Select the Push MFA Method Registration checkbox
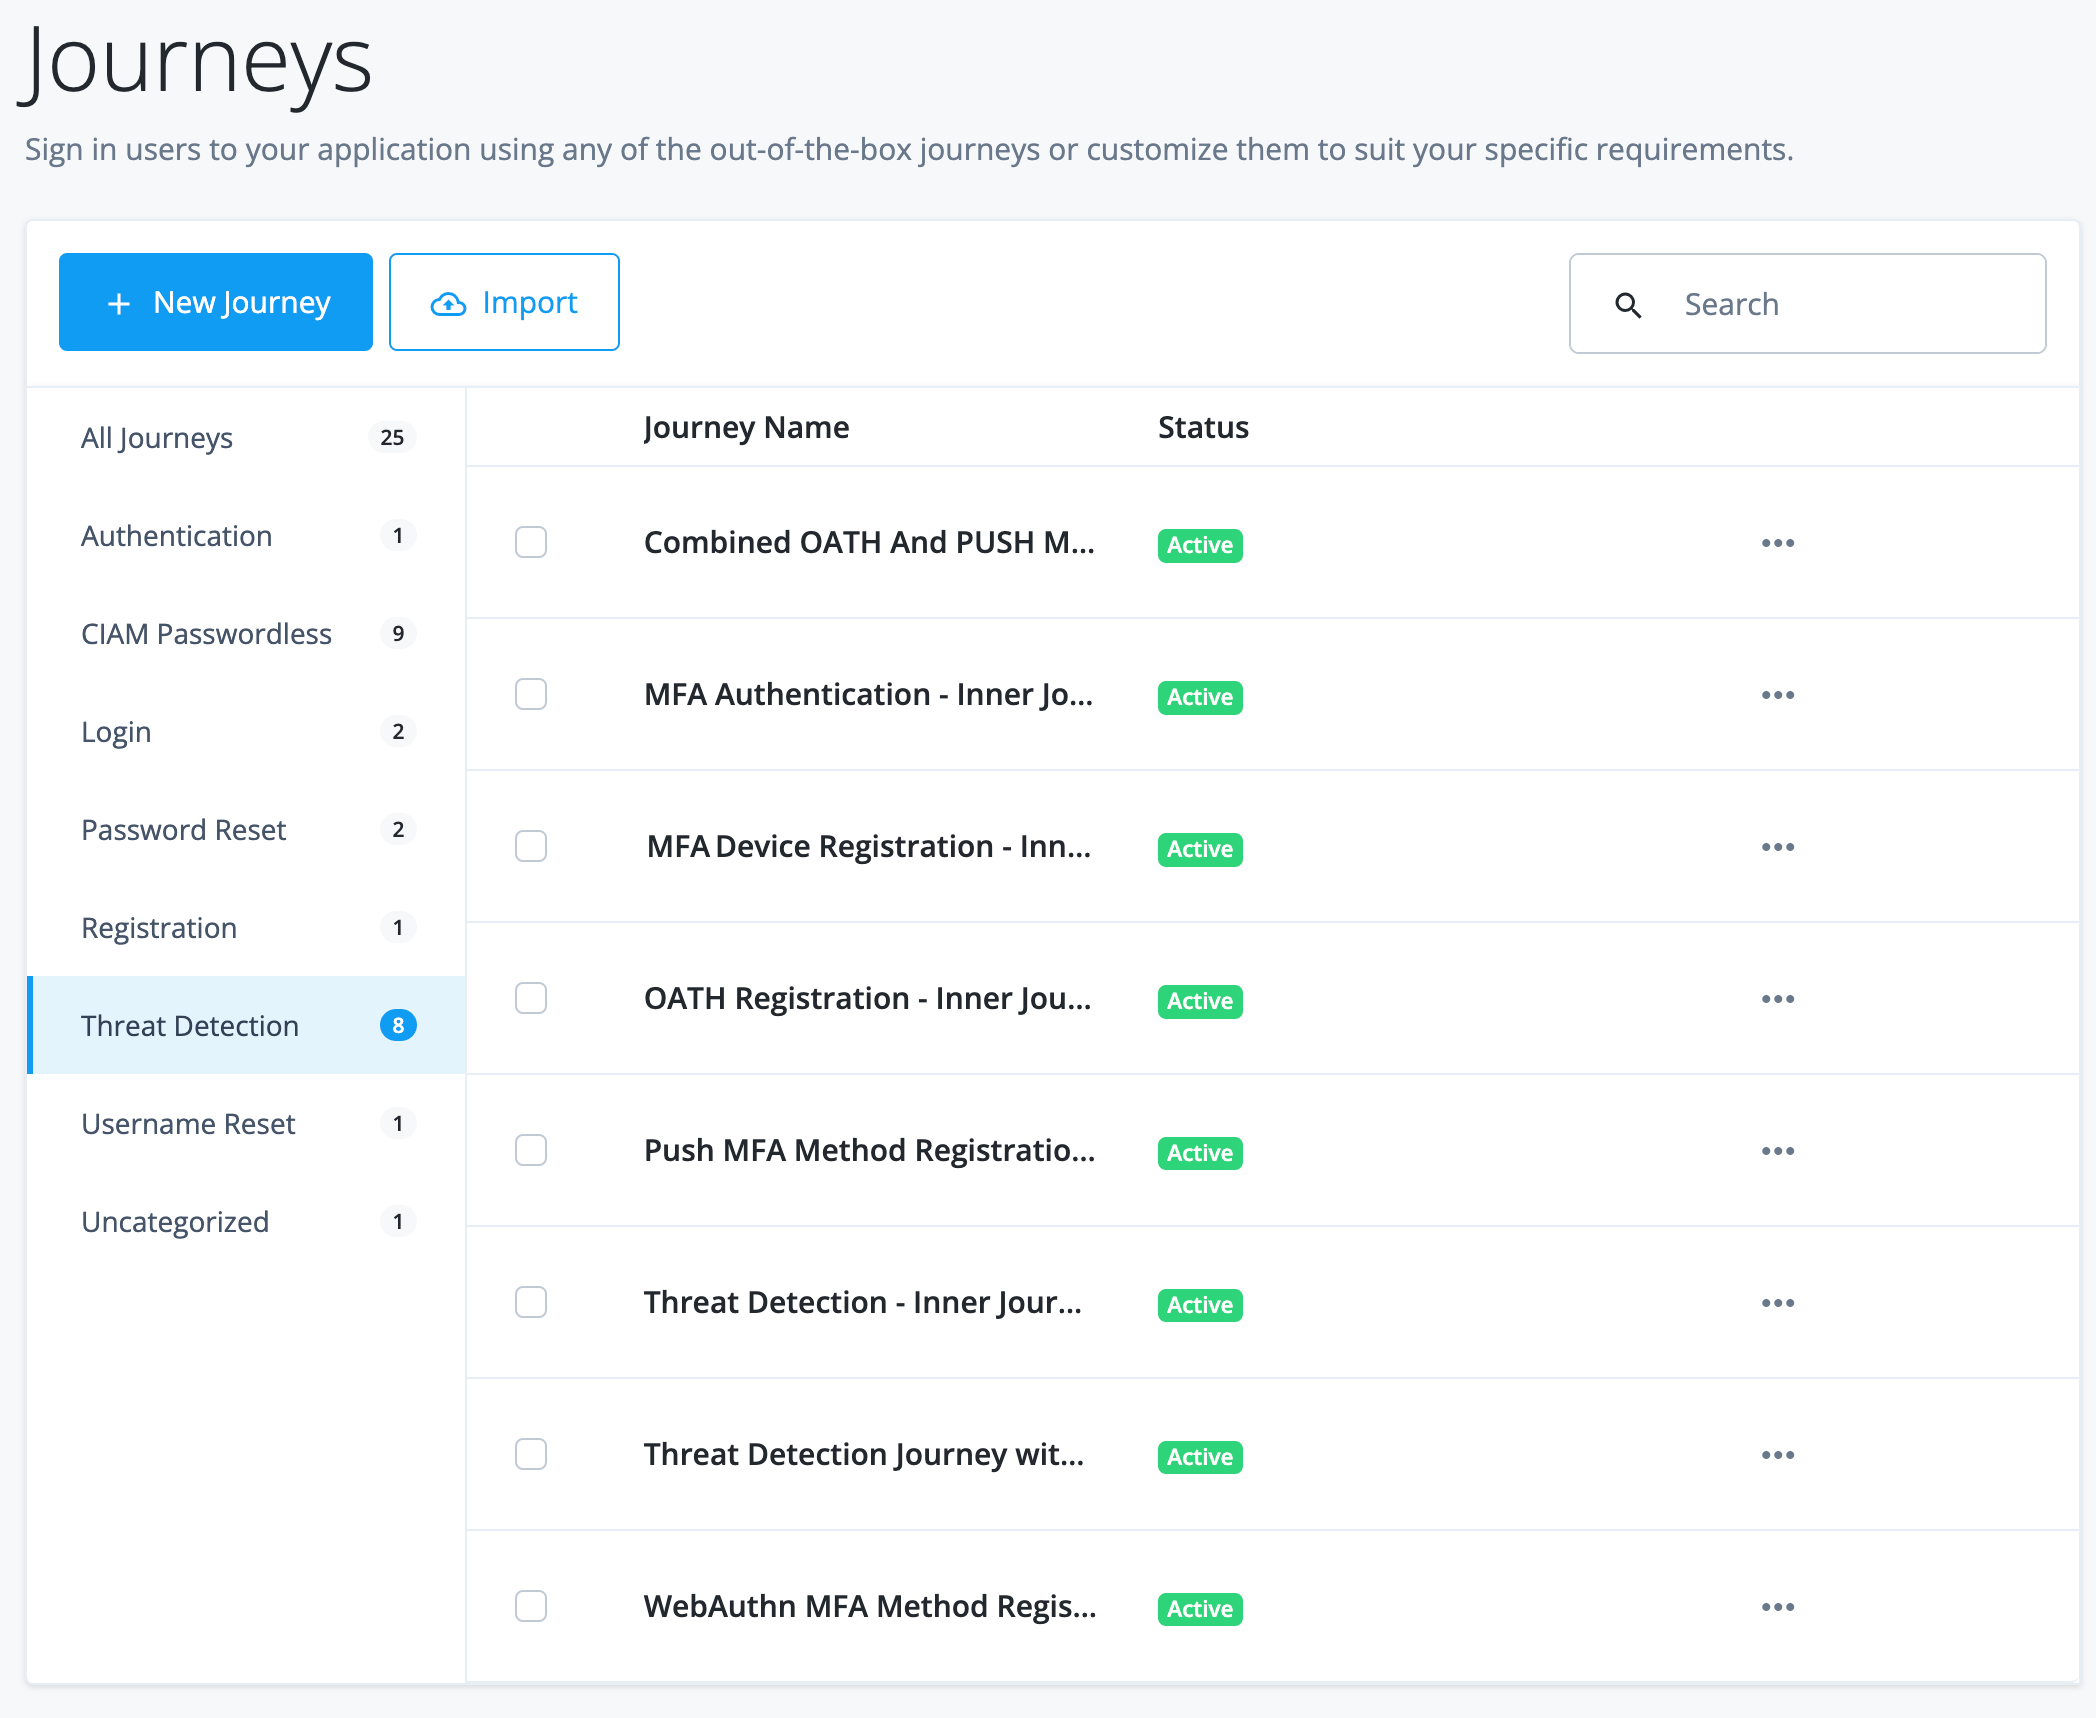This screenshot has height=1718, width=2096. pyautogui.click(x=531, y=1150)
